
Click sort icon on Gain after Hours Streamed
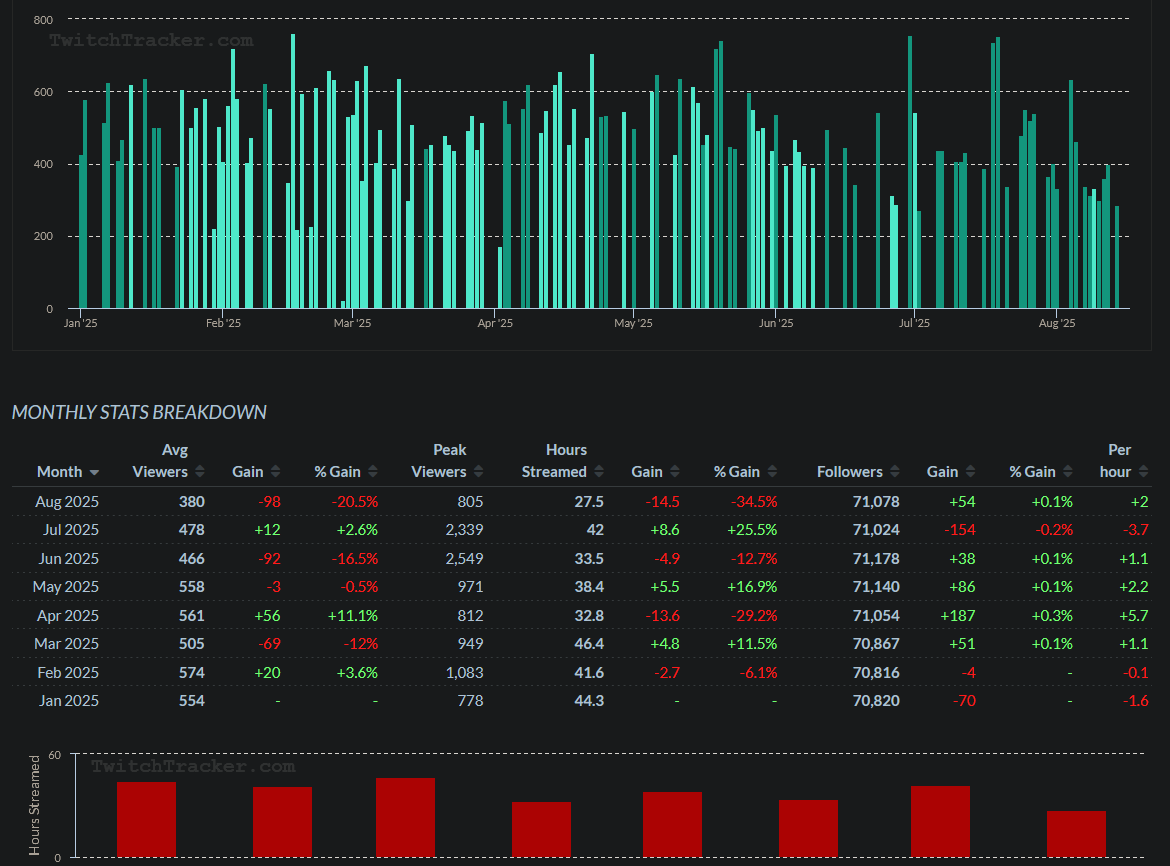675,472
